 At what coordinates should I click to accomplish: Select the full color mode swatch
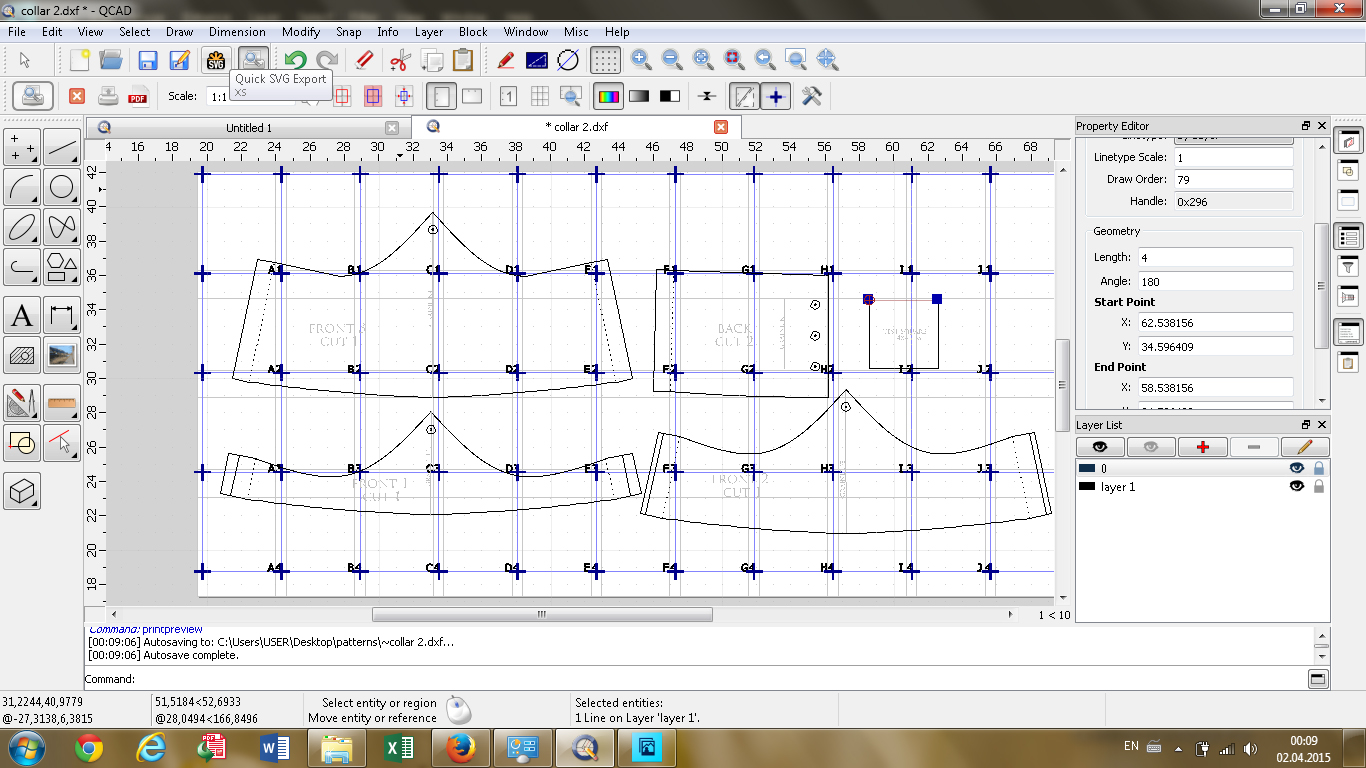pos(607,96)
